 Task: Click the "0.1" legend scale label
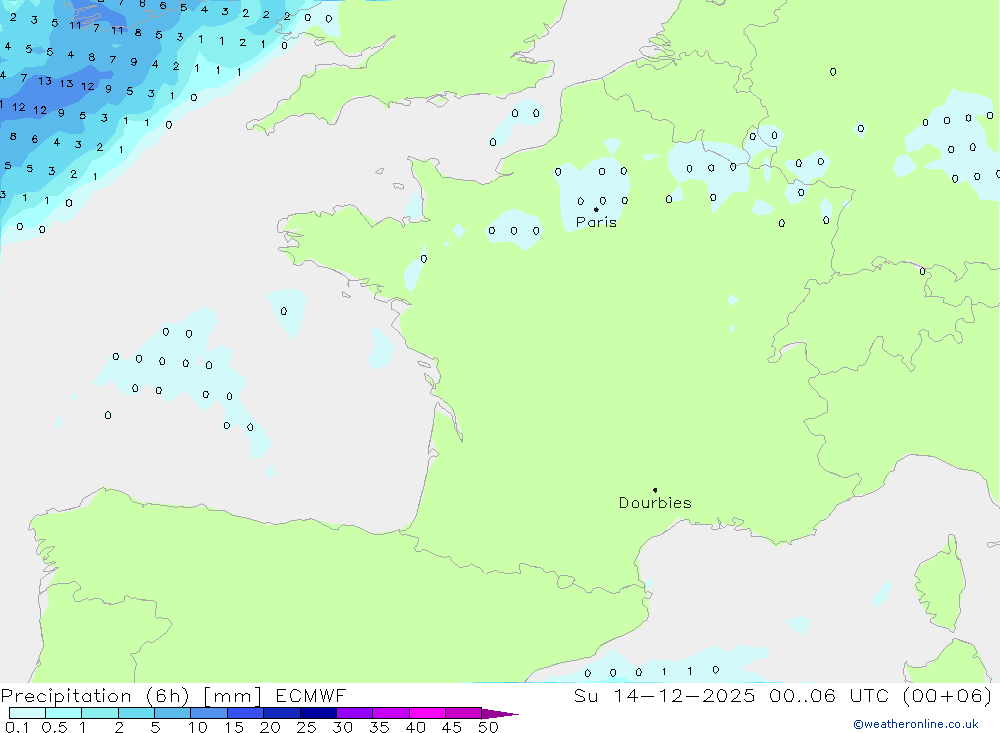tap(17, 727)
